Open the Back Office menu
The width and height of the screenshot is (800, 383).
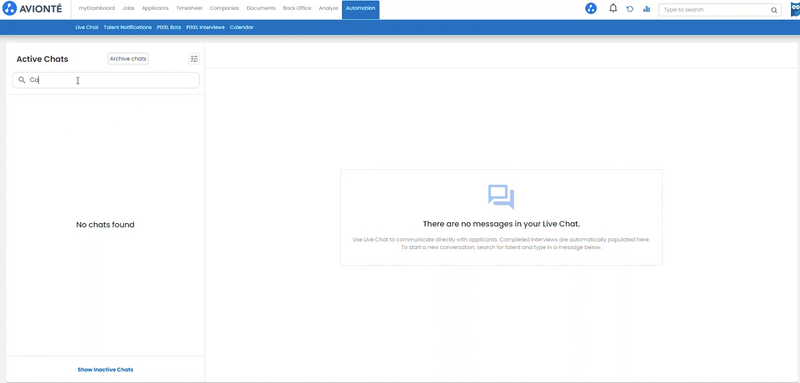297,8
